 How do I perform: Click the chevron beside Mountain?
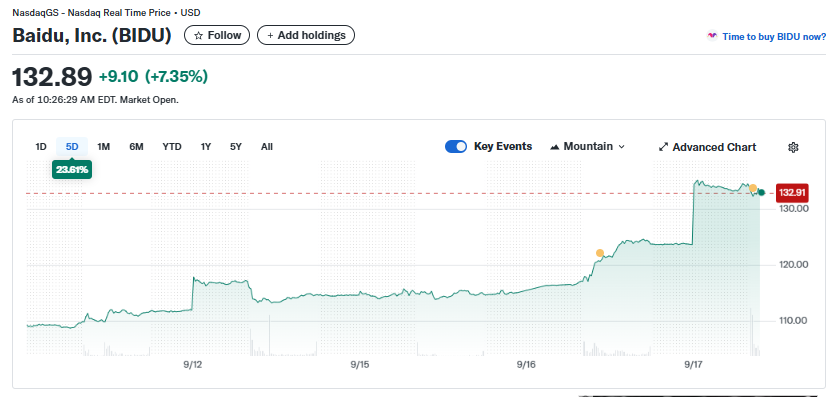pyautogui.click(x=621, y=147)
